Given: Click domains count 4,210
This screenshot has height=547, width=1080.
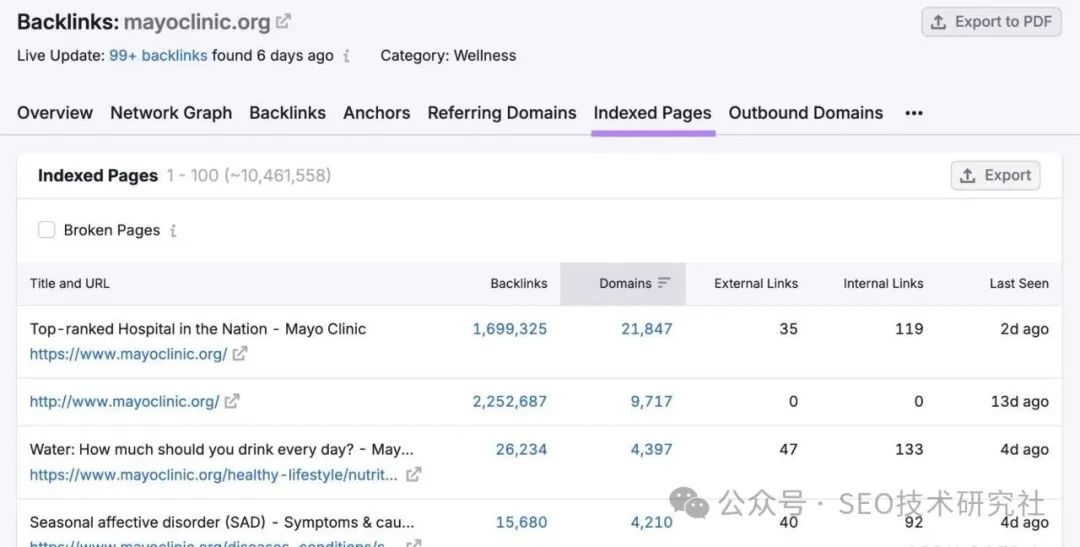Looking at the screenshot, I should pos(652,523).
